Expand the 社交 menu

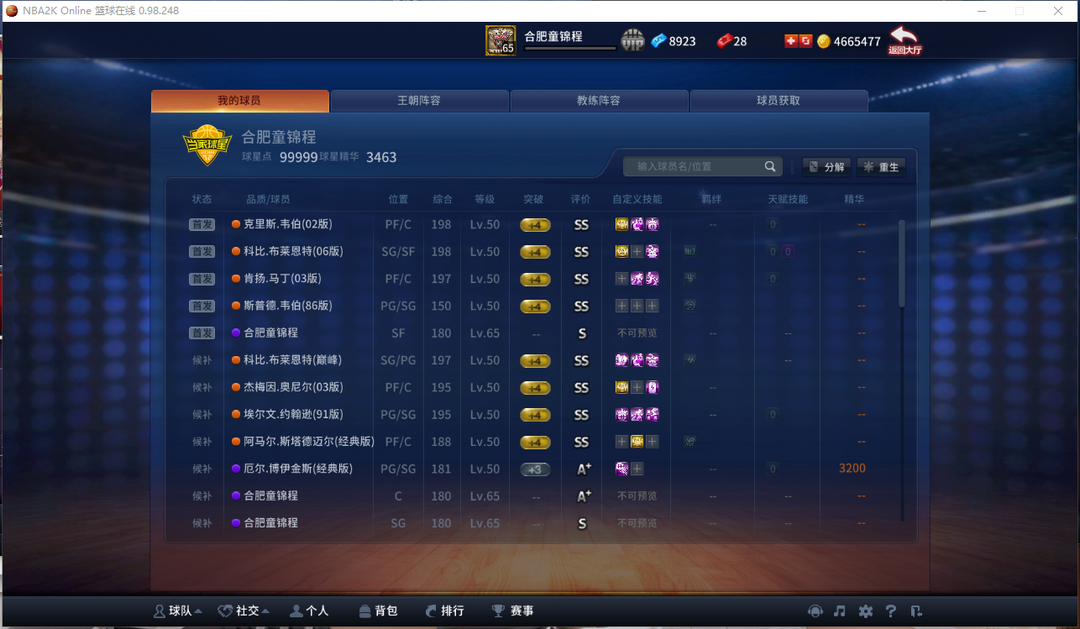coord(243,611)
